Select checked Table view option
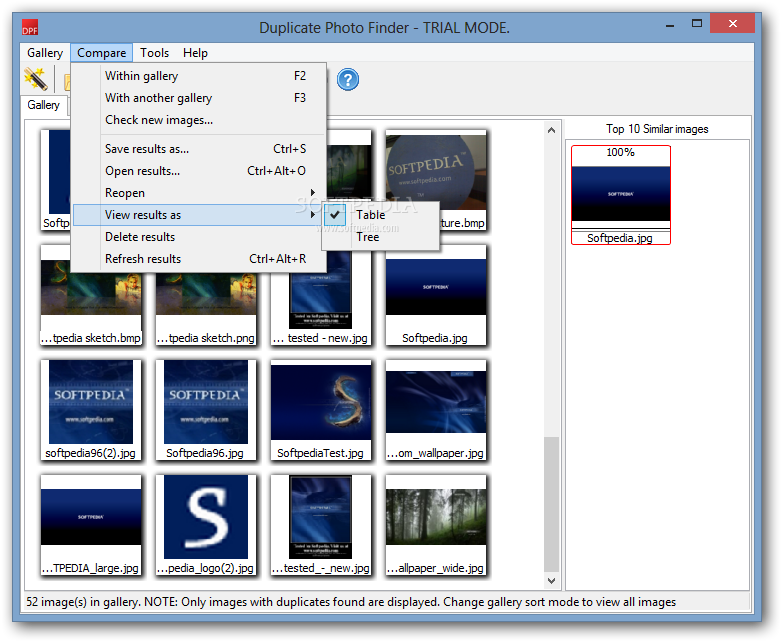 tap(381, 215)
